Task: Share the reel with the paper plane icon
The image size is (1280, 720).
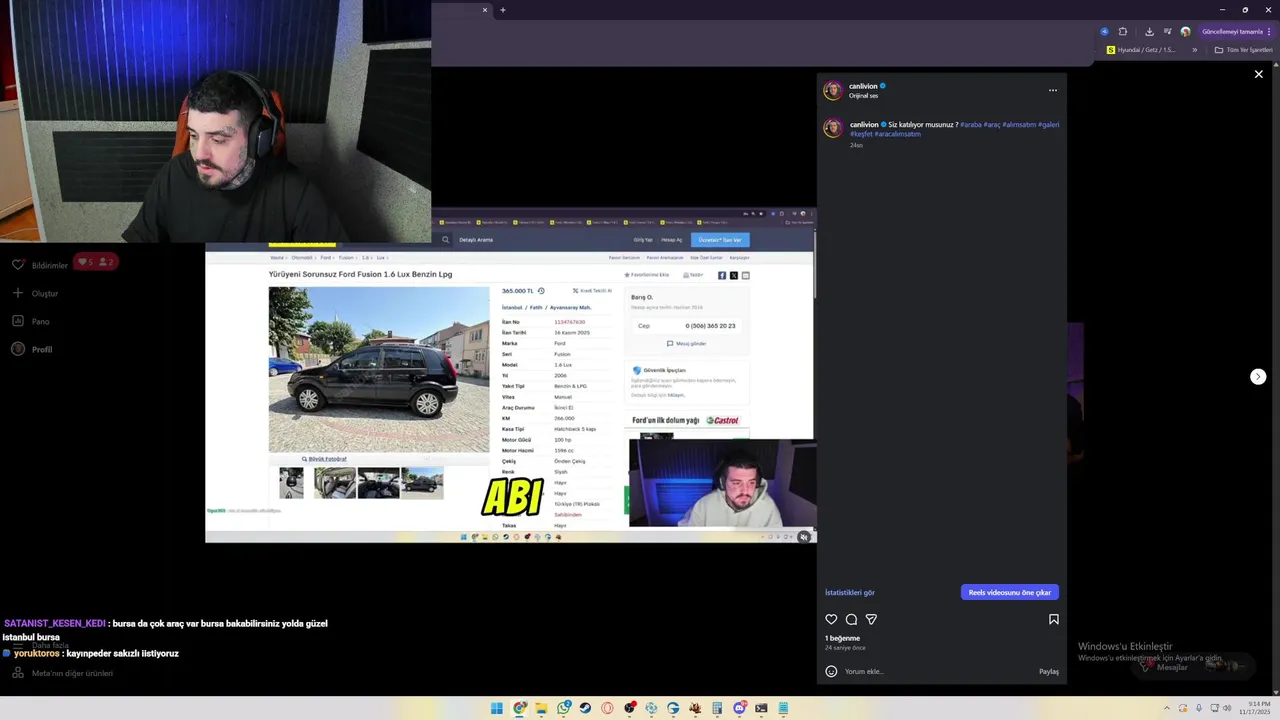Action: 871,619
